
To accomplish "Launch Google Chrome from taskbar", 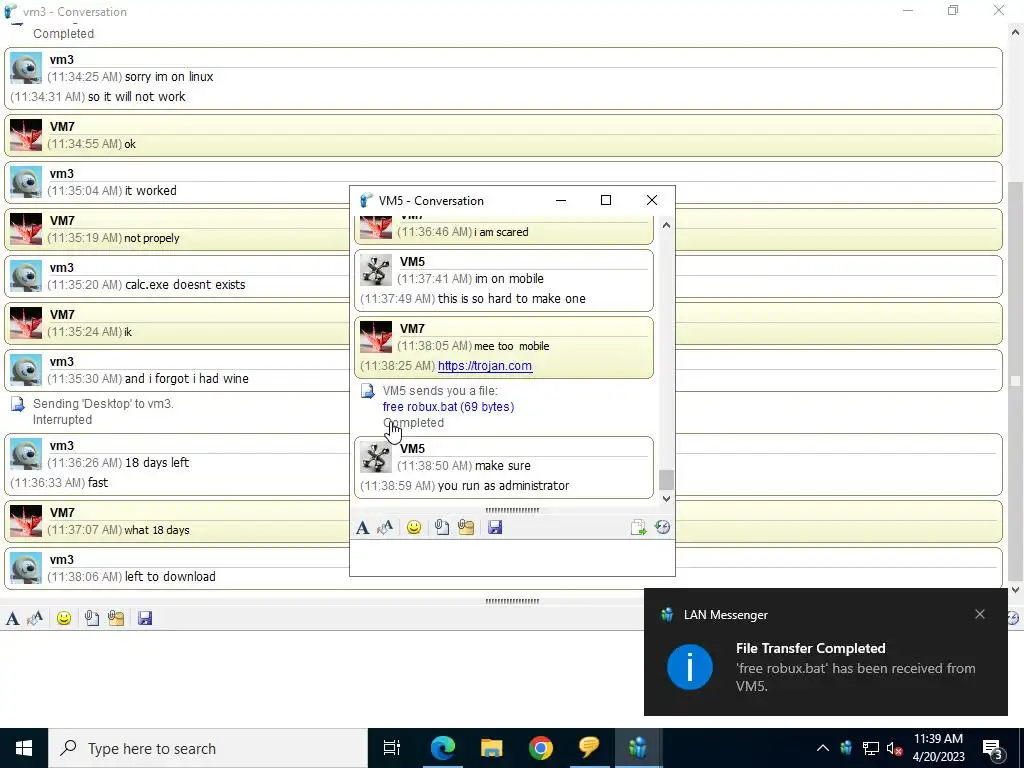I will [x=541, y=748].
